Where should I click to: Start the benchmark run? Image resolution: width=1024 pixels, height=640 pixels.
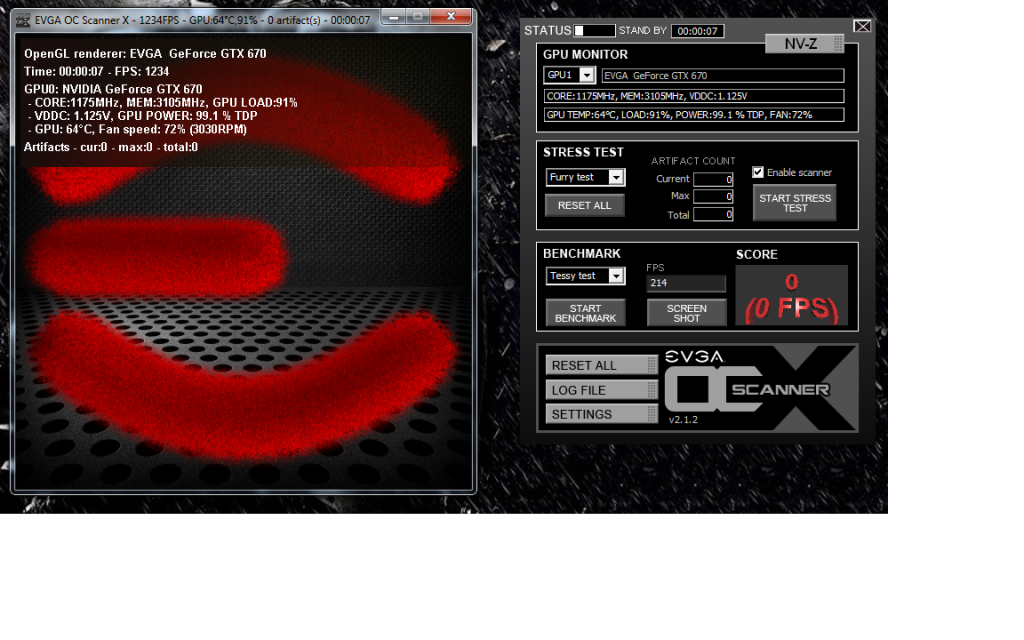click(585, 313)
